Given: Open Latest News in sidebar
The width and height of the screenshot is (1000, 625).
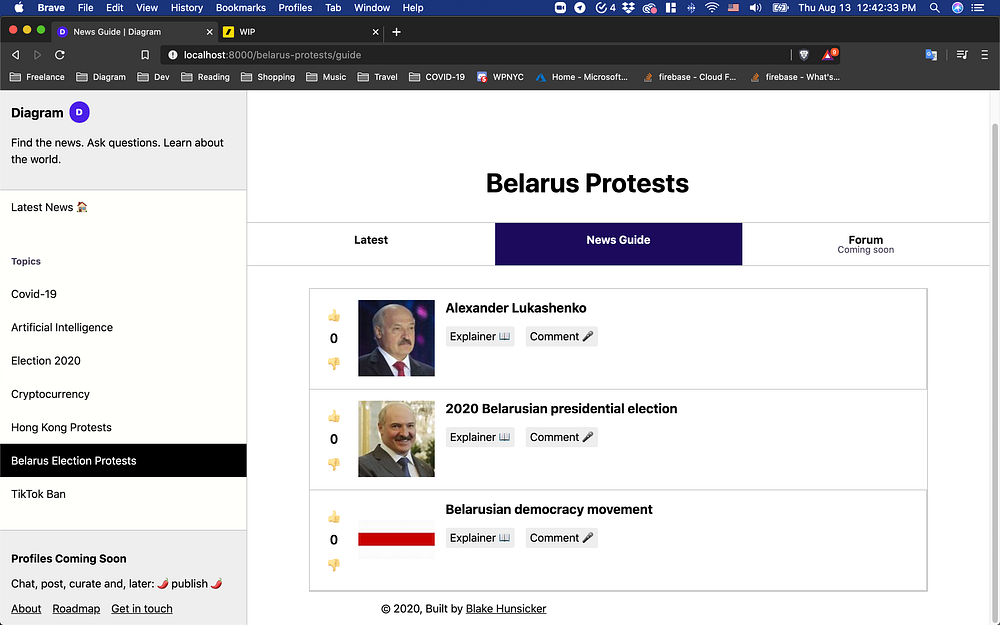Looking at the screenshot, I should (49, 207).
